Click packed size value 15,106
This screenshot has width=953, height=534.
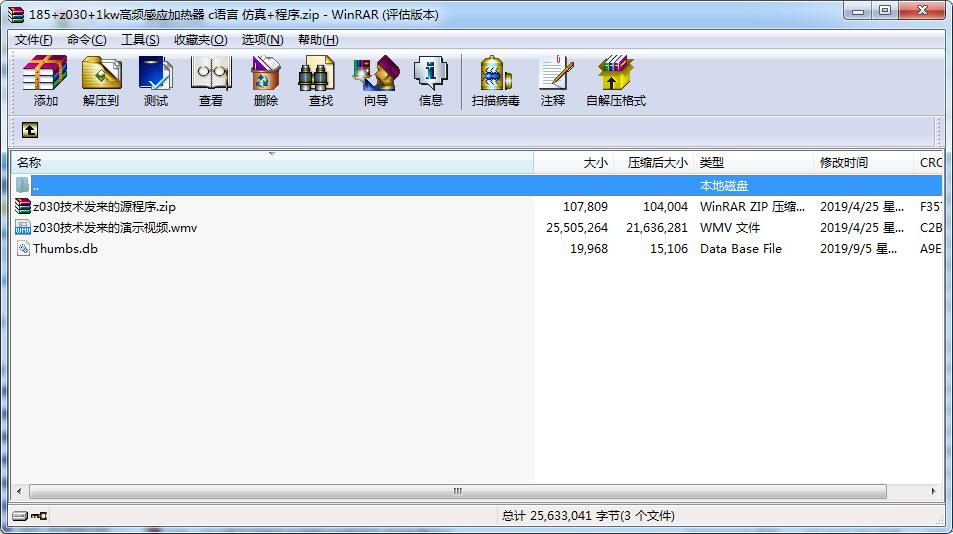click(x=669, y=248)
